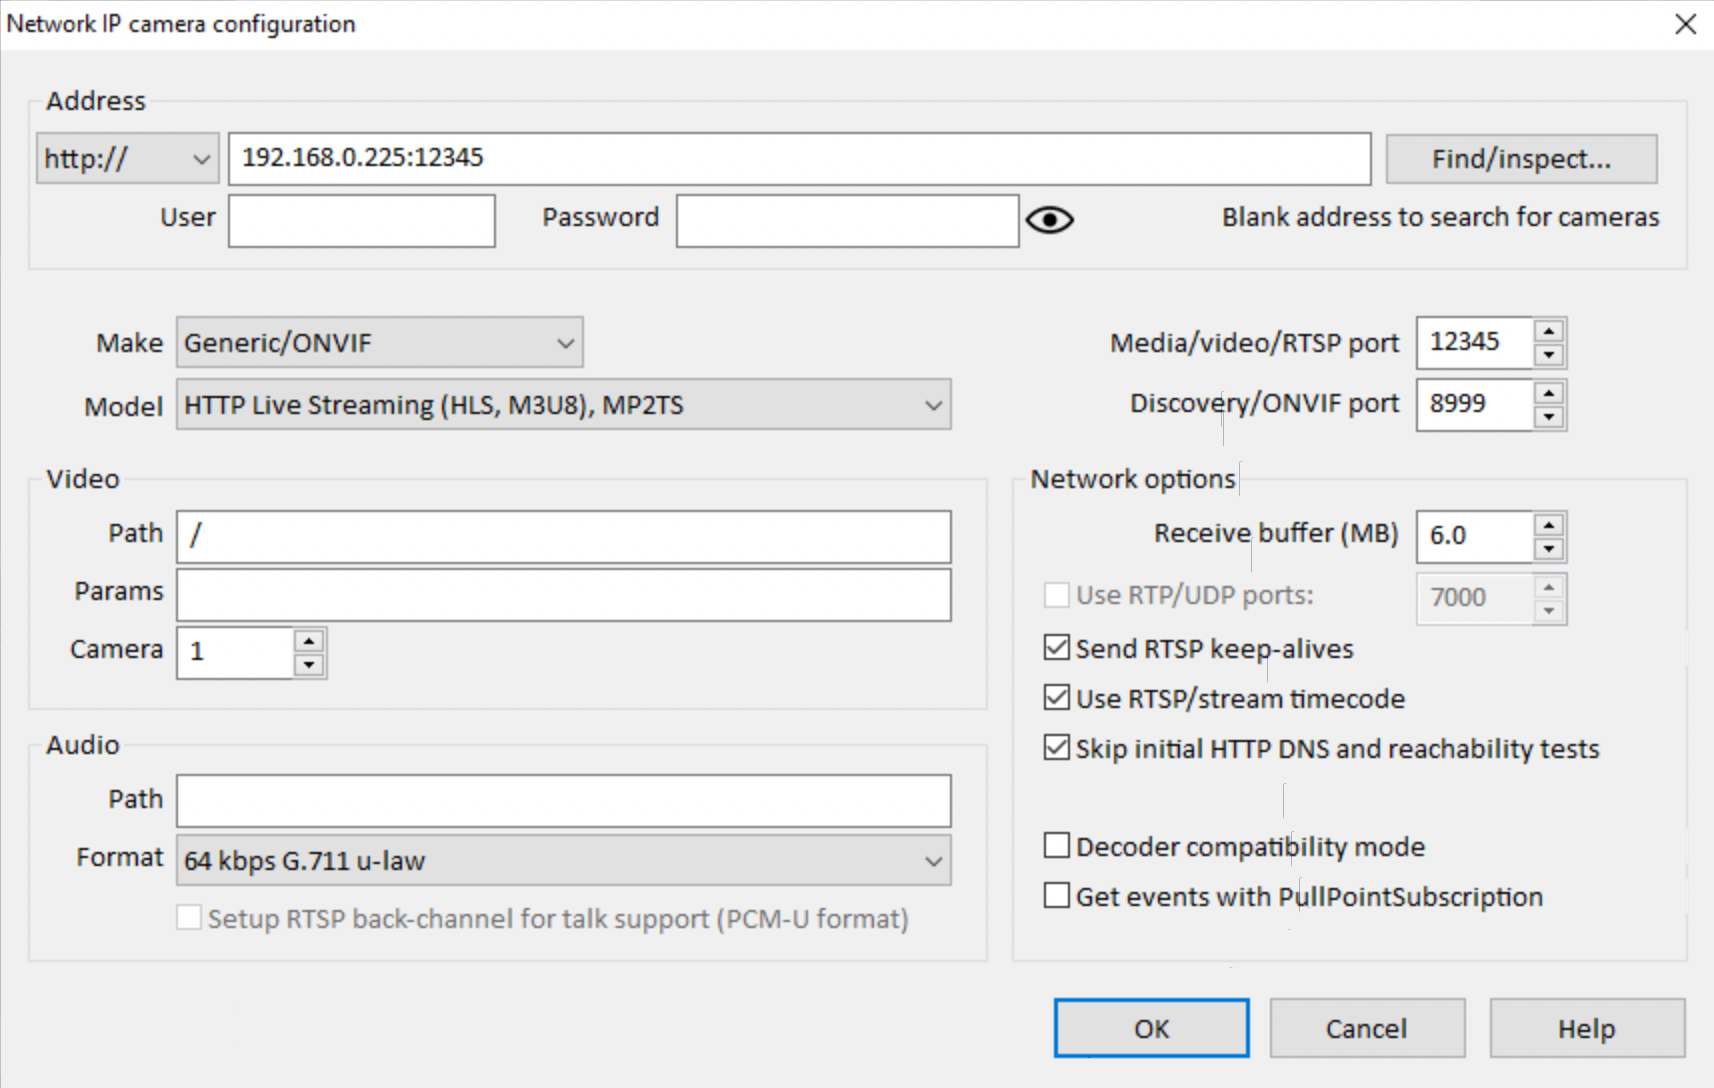Increase the Camera number spinner

(309, 641)
